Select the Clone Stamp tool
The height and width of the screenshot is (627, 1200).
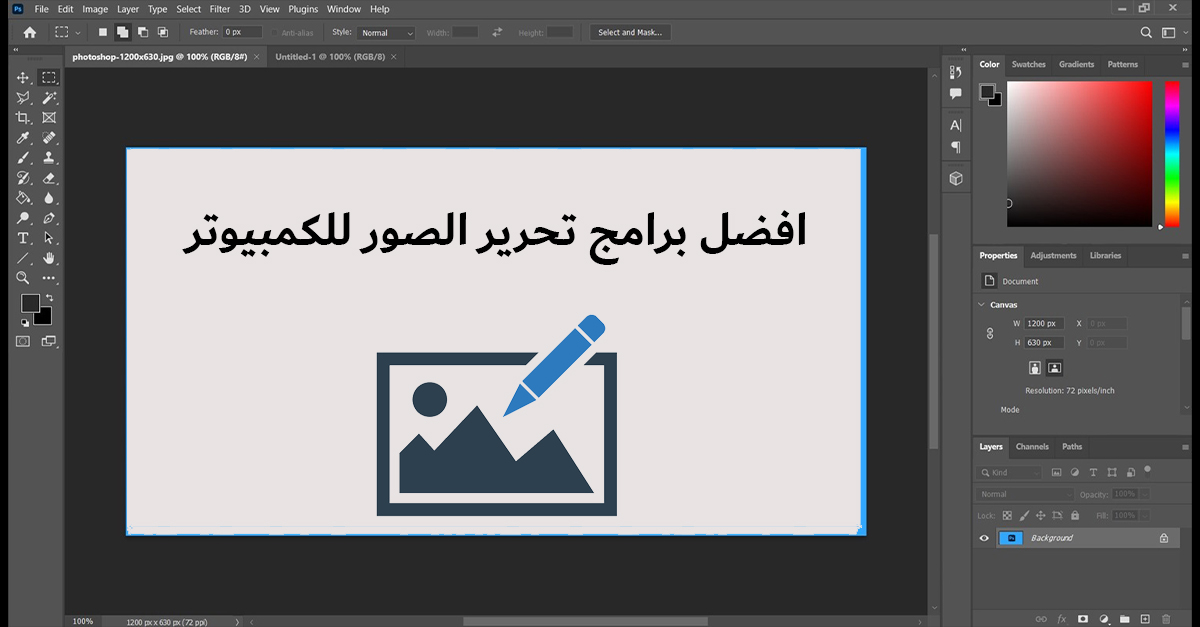pyautogui.click(x=49, y=158)
